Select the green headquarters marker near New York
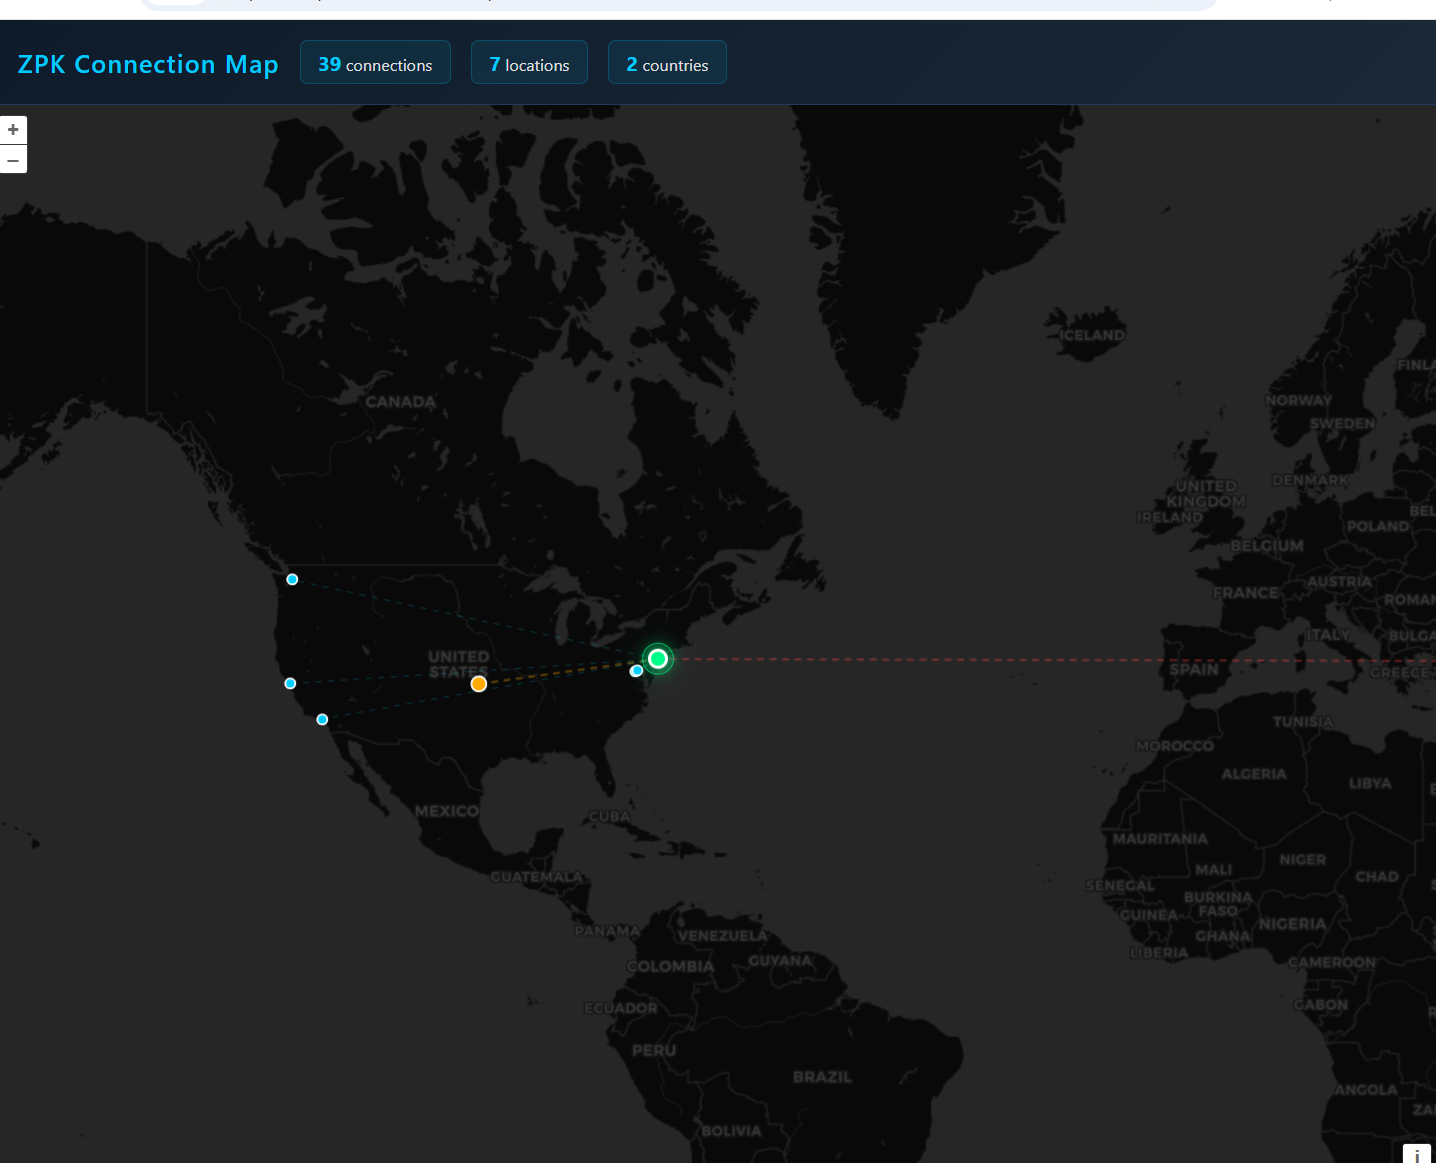1436x1163 pixels. tap(658, 658)
